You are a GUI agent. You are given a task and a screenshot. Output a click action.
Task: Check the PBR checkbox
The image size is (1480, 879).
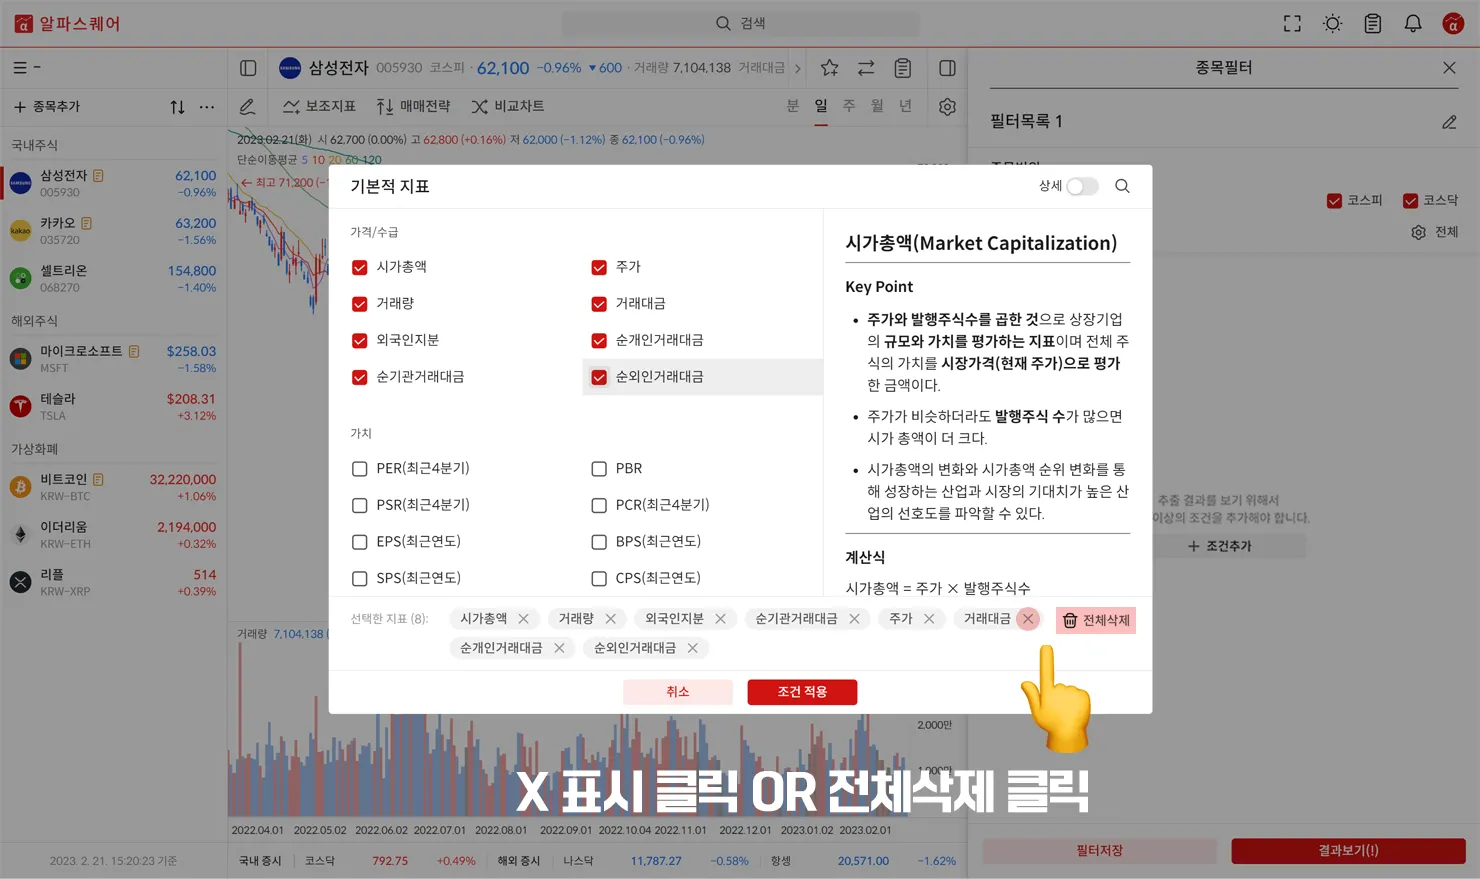click(x=599, y=468)
